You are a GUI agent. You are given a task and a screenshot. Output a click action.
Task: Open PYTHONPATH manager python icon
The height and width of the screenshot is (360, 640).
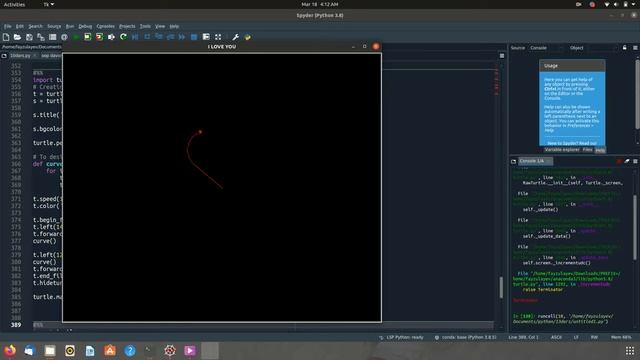pos(247,37)
